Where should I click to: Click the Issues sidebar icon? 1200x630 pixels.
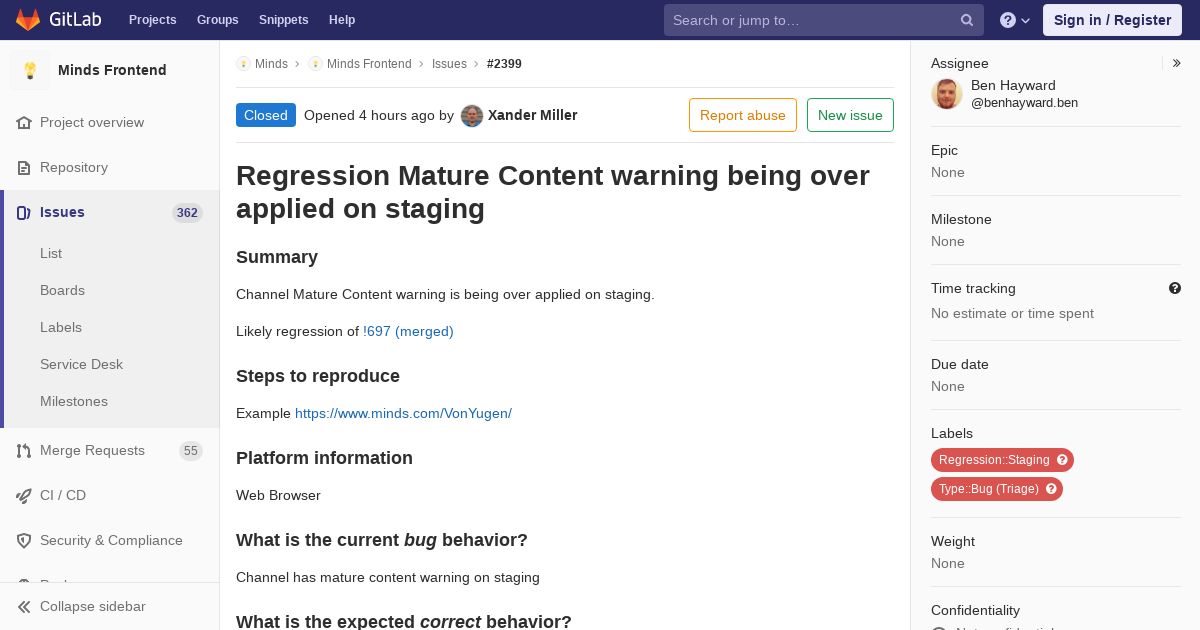pos(24,212)
